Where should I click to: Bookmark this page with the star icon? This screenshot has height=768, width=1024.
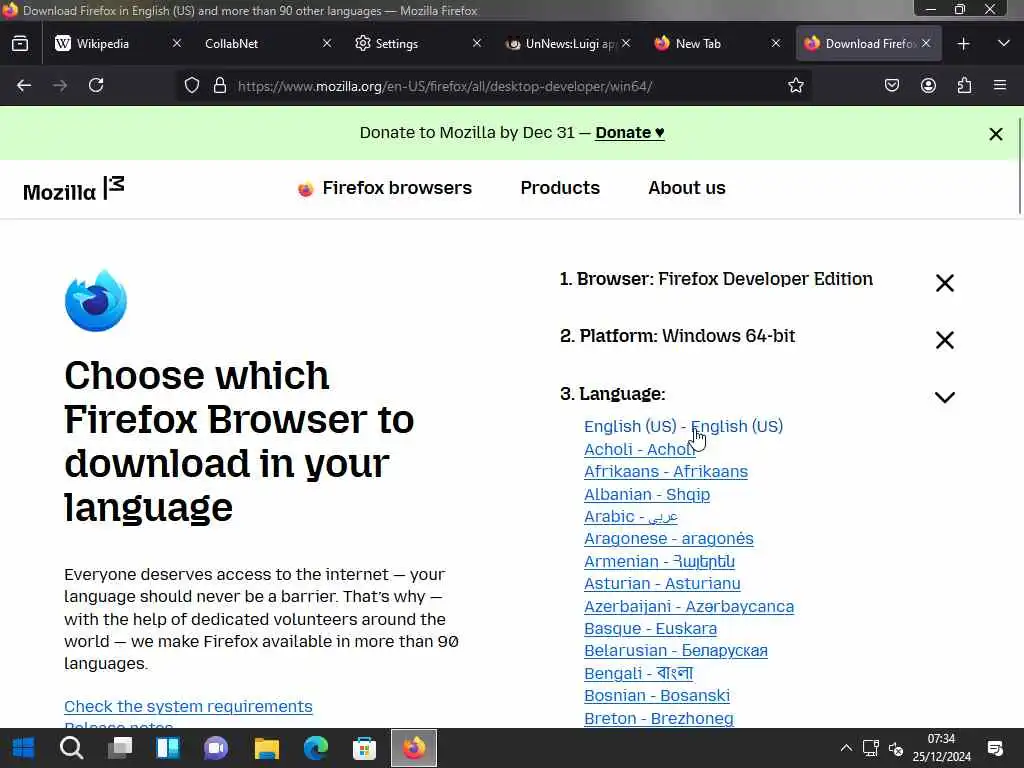coord(795,86)
